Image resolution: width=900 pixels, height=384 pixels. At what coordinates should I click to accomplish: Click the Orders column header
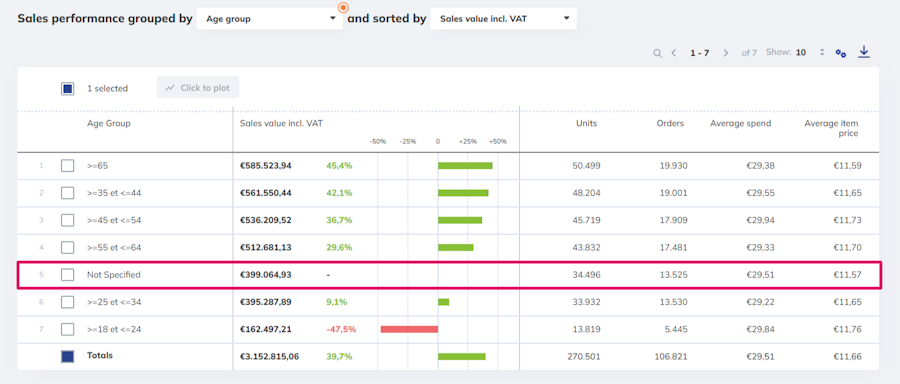coord(670,123)
